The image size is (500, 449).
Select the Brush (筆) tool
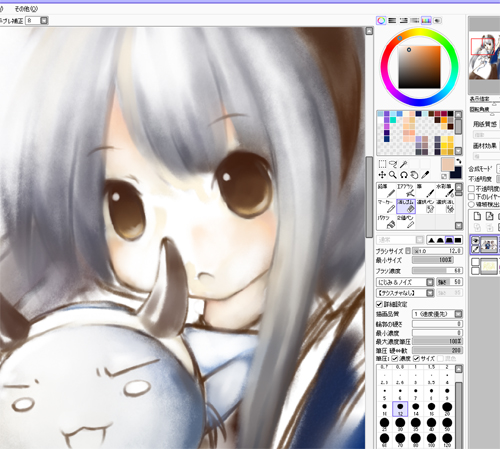point(425,190)
